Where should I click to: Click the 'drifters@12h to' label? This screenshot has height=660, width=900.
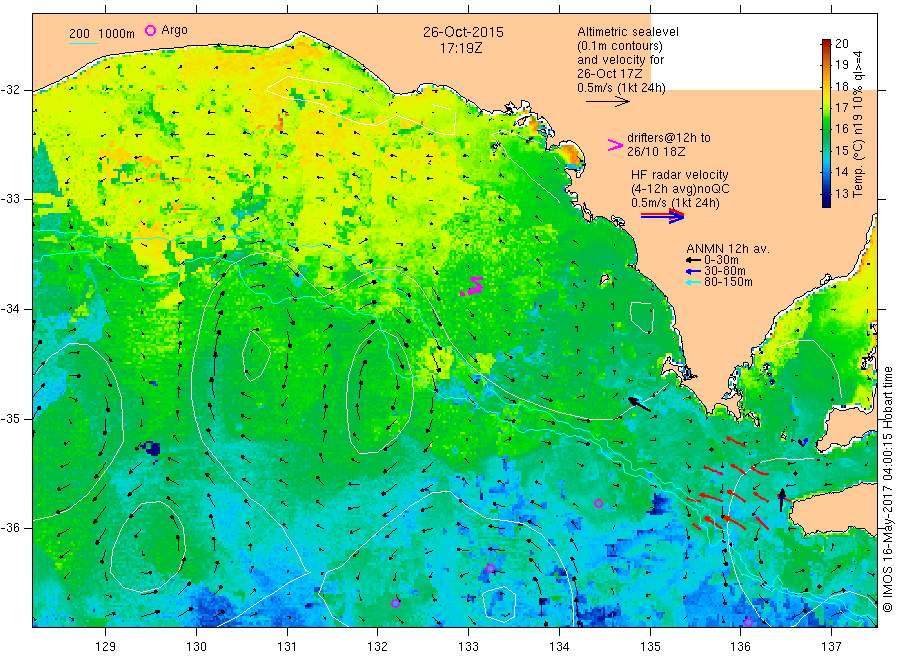tap(669, 138)
